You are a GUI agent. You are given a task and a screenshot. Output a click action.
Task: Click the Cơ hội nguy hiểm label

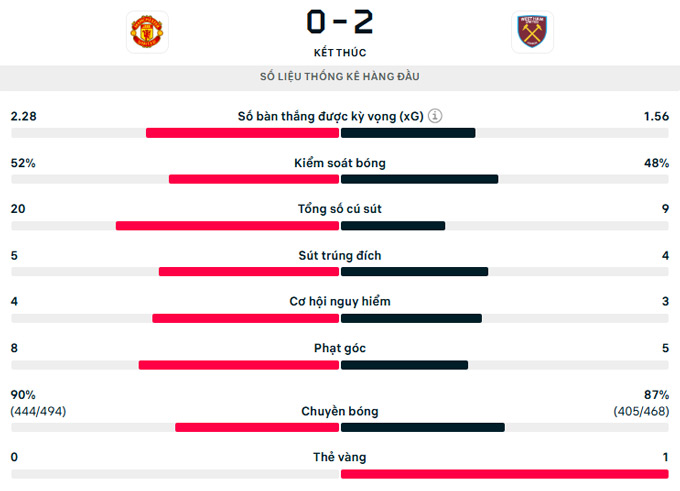[x=340, y=301]
